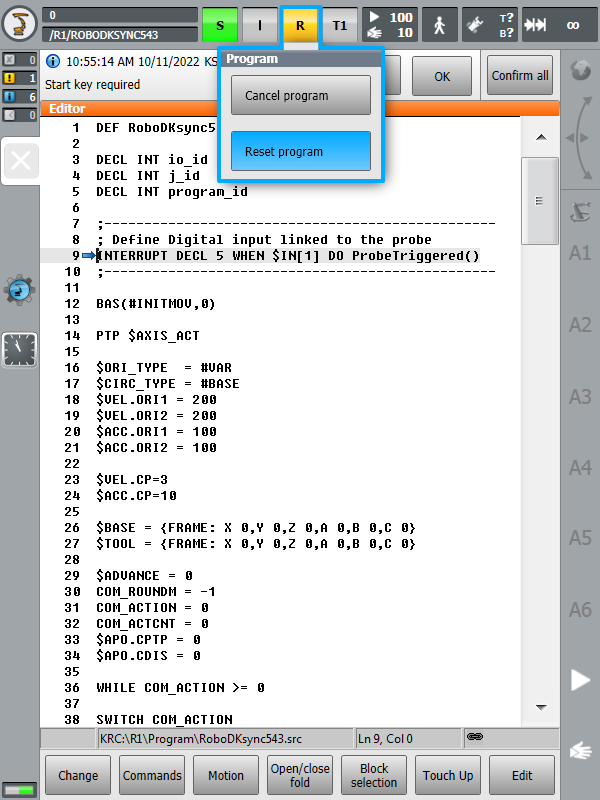Open the program override 100/10 control
The image size is (600, 800).
(388, 24)
